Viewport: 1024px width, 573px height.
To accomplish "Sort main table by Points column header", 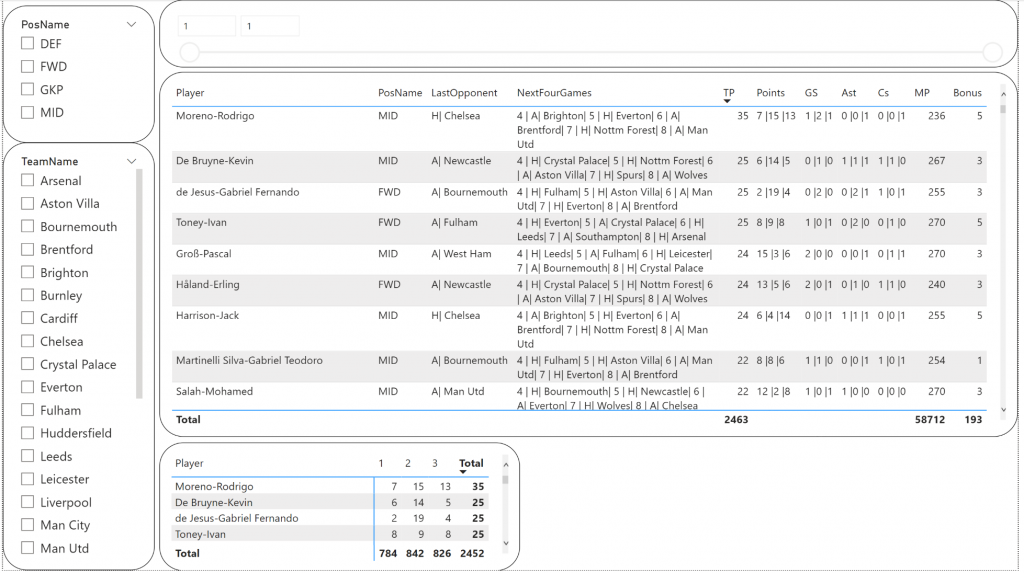I will tap(771, 93).
